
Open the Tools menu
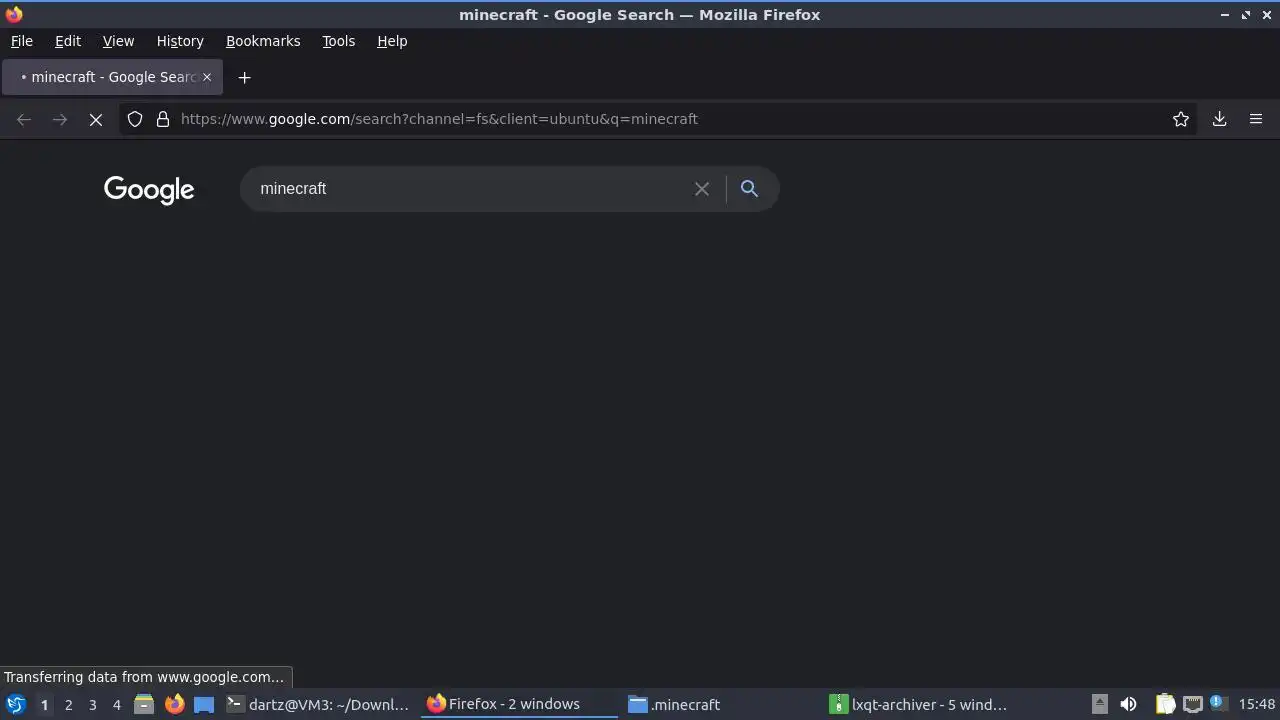click(339, 41)
